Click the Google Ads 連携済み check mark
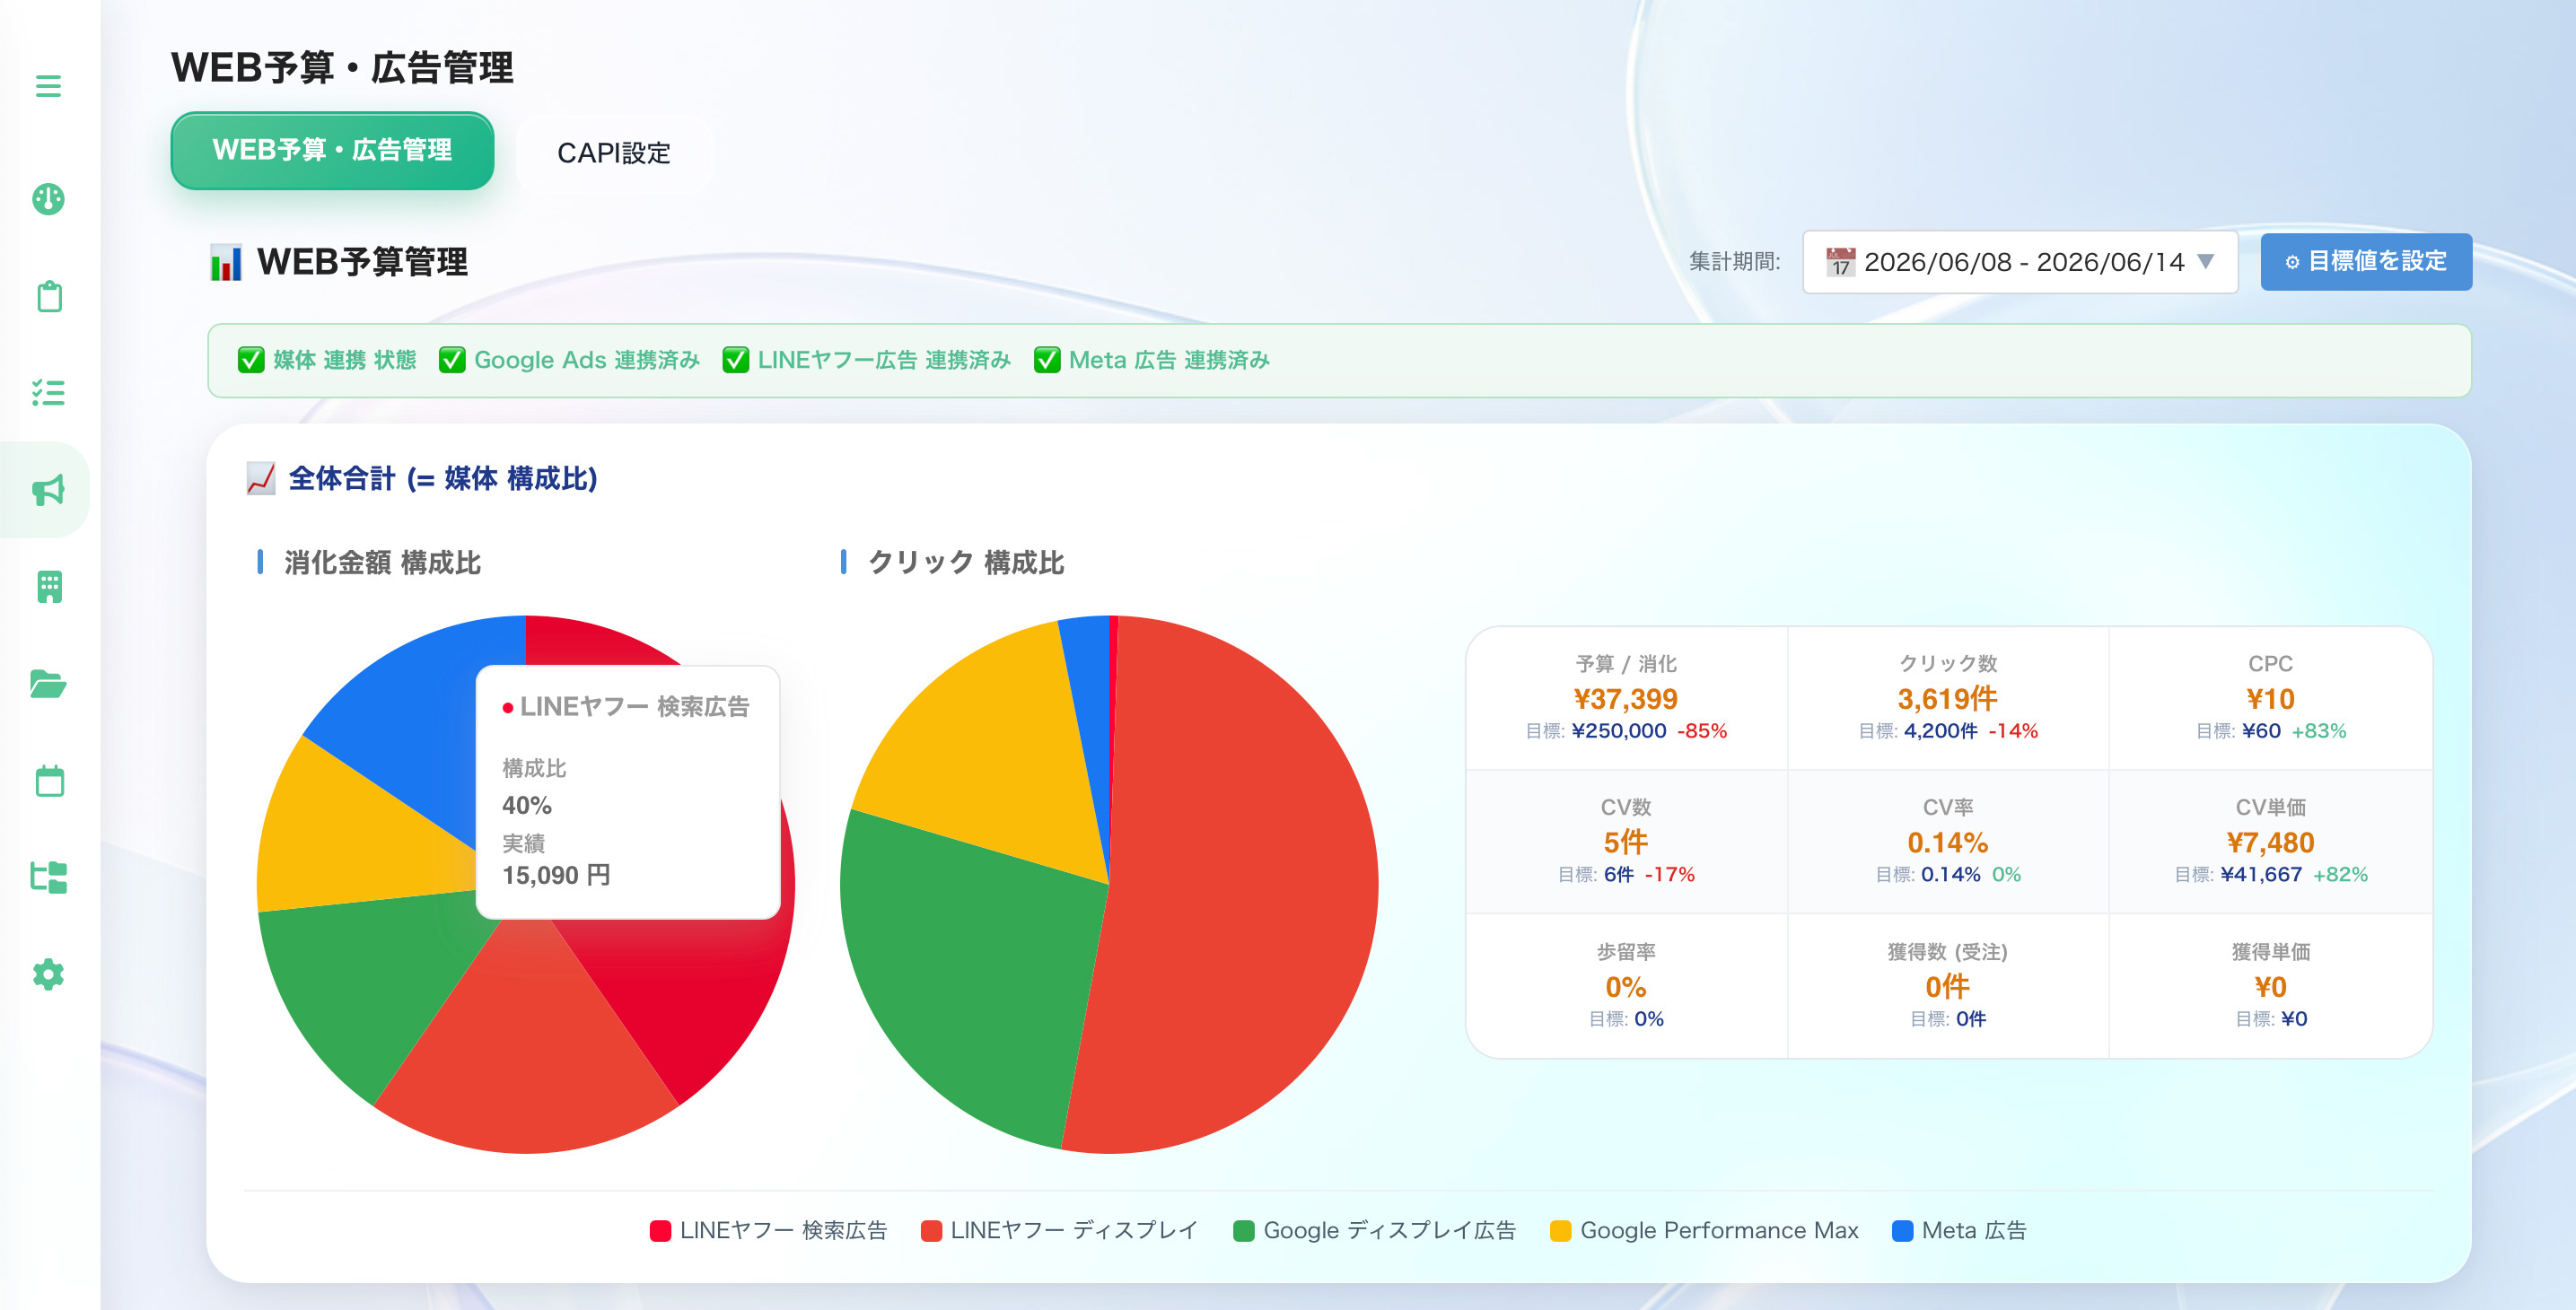Image resolution: width=2576 pixels, height=1310 pixels. [x=452, y=360]
